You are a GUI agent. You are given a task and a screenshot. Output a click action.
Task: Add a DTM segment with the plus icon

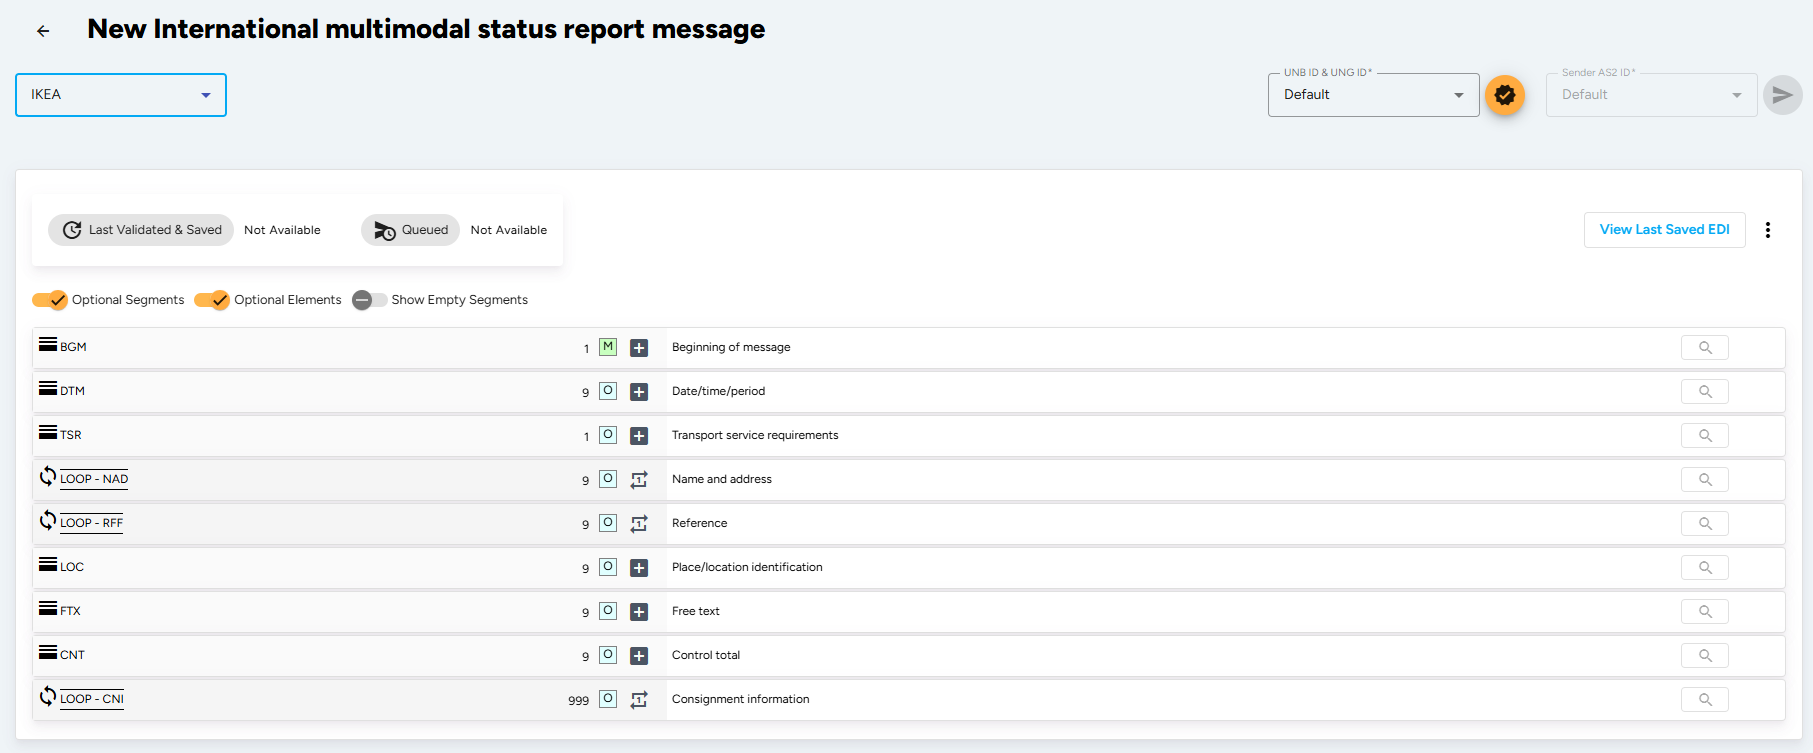pos(639,392)
